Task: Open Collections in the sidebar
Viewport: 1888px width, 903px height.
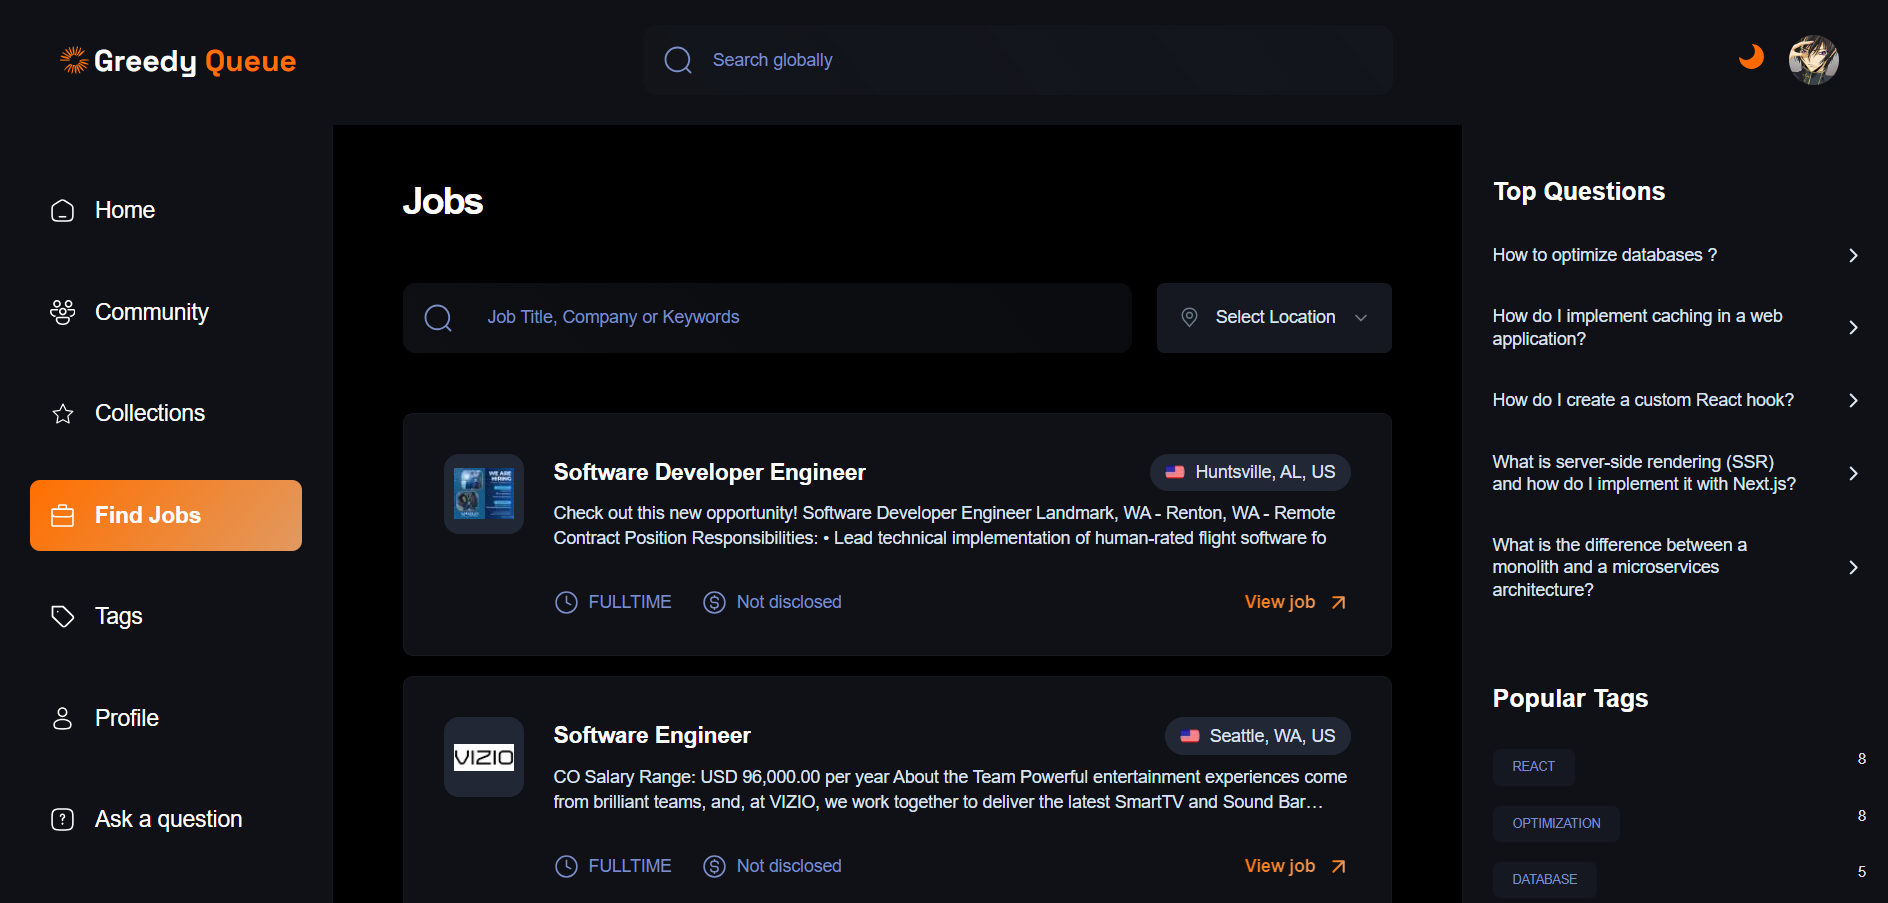Action: coord(149,413)
